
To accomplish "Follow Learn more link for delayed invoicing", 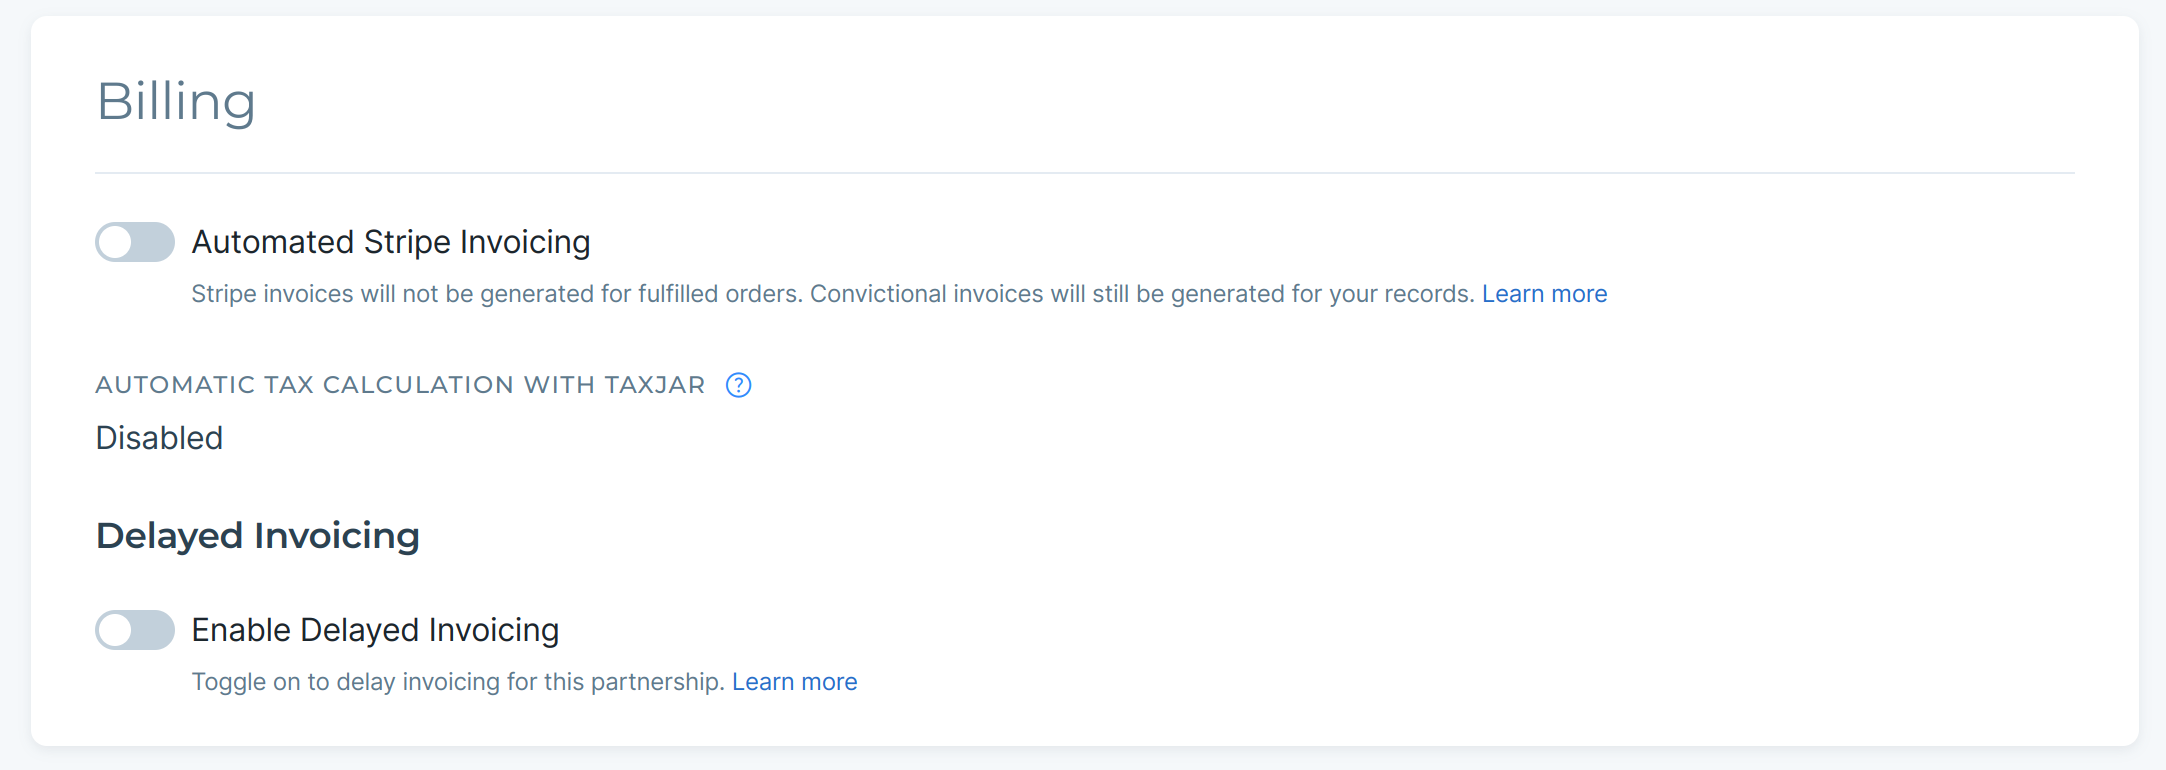I will pyautogui.click(x=794, y=682).
